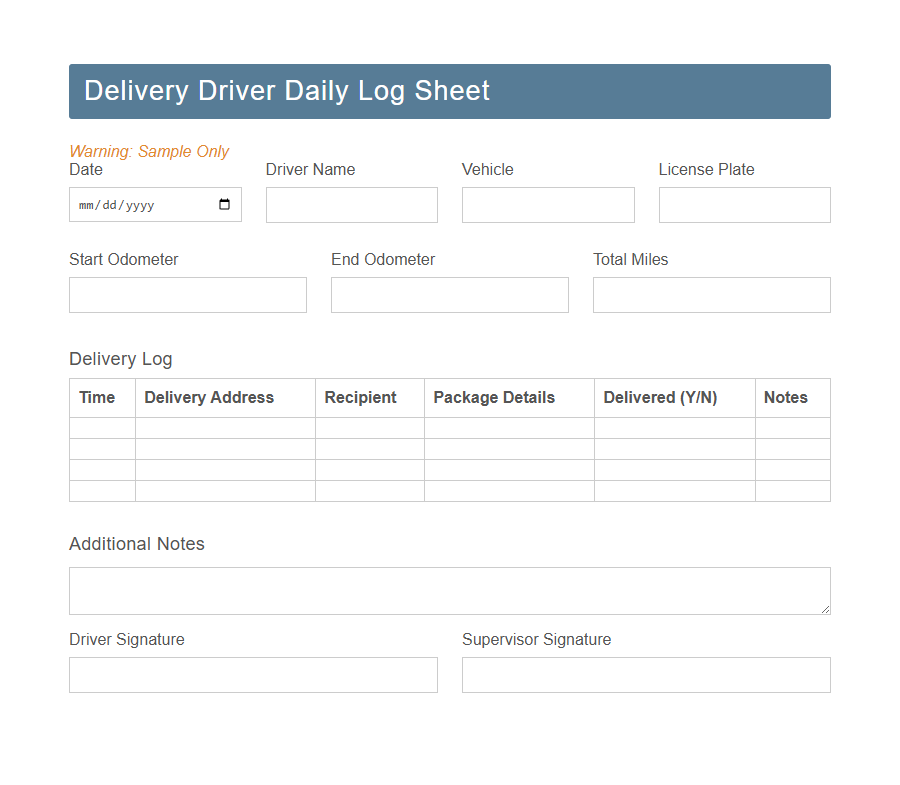Click the first Delivered (Y/N) cell
900x785 pixels.
tap(674, 427)
